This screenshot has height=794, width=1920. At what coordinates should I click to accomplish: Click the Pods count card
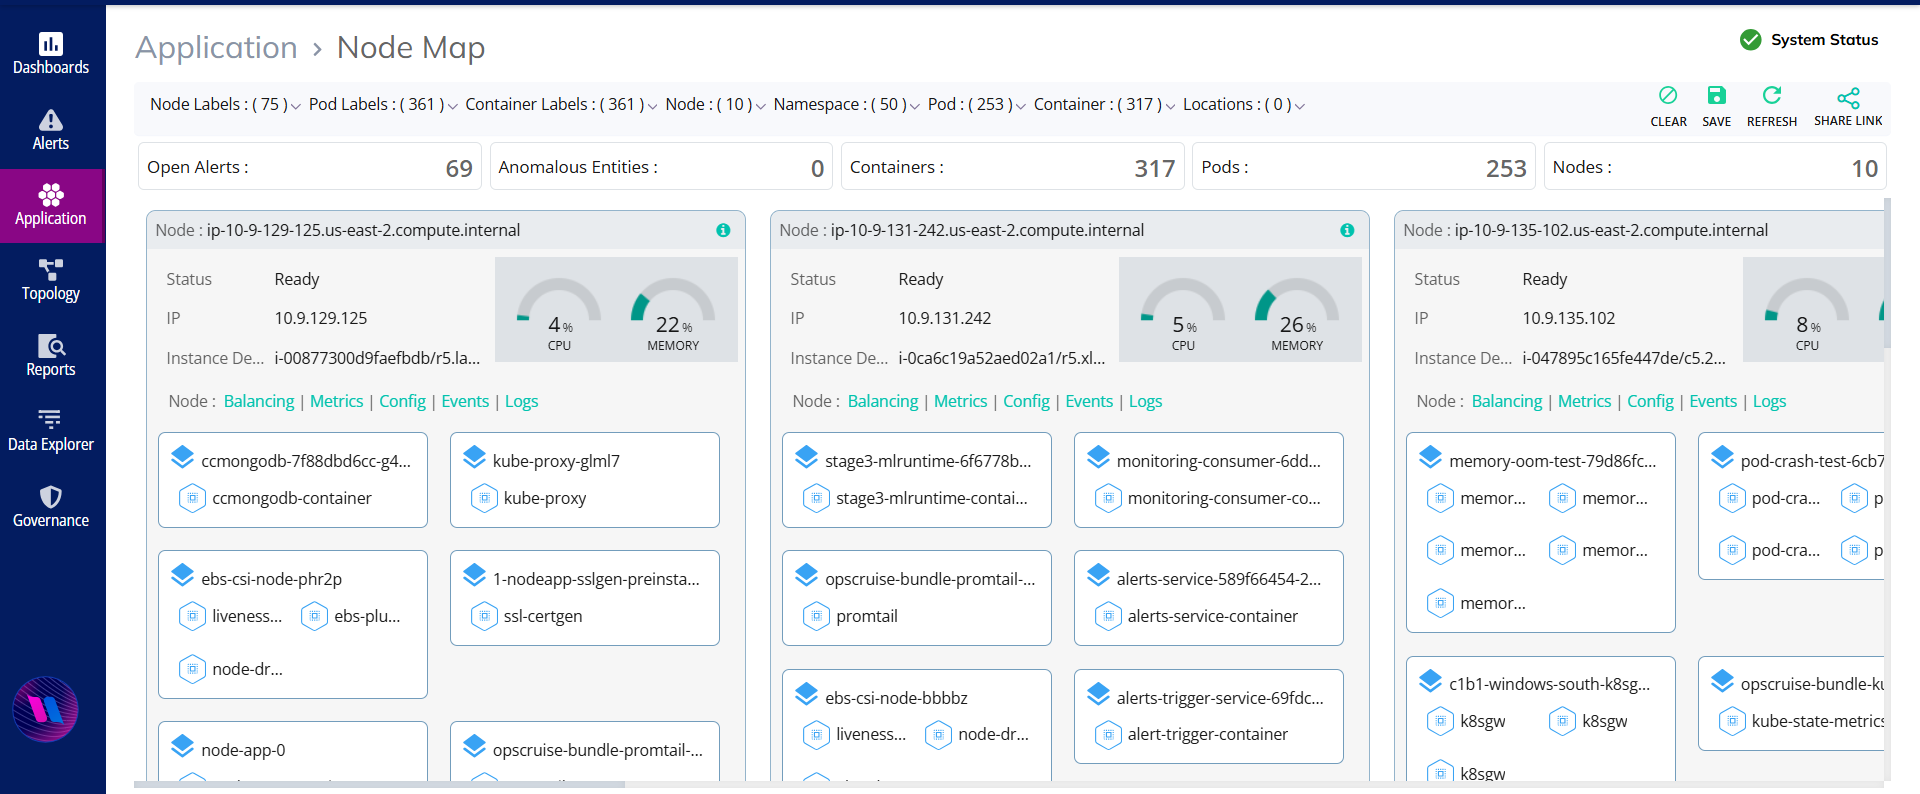[x=1364, y=167]
